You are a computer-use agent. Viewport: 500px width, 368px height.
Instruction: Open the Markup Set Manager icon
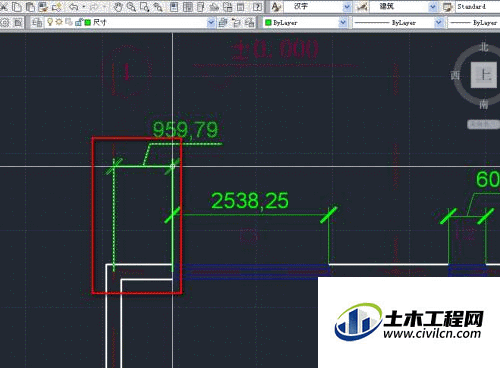(x=228, y=6)
